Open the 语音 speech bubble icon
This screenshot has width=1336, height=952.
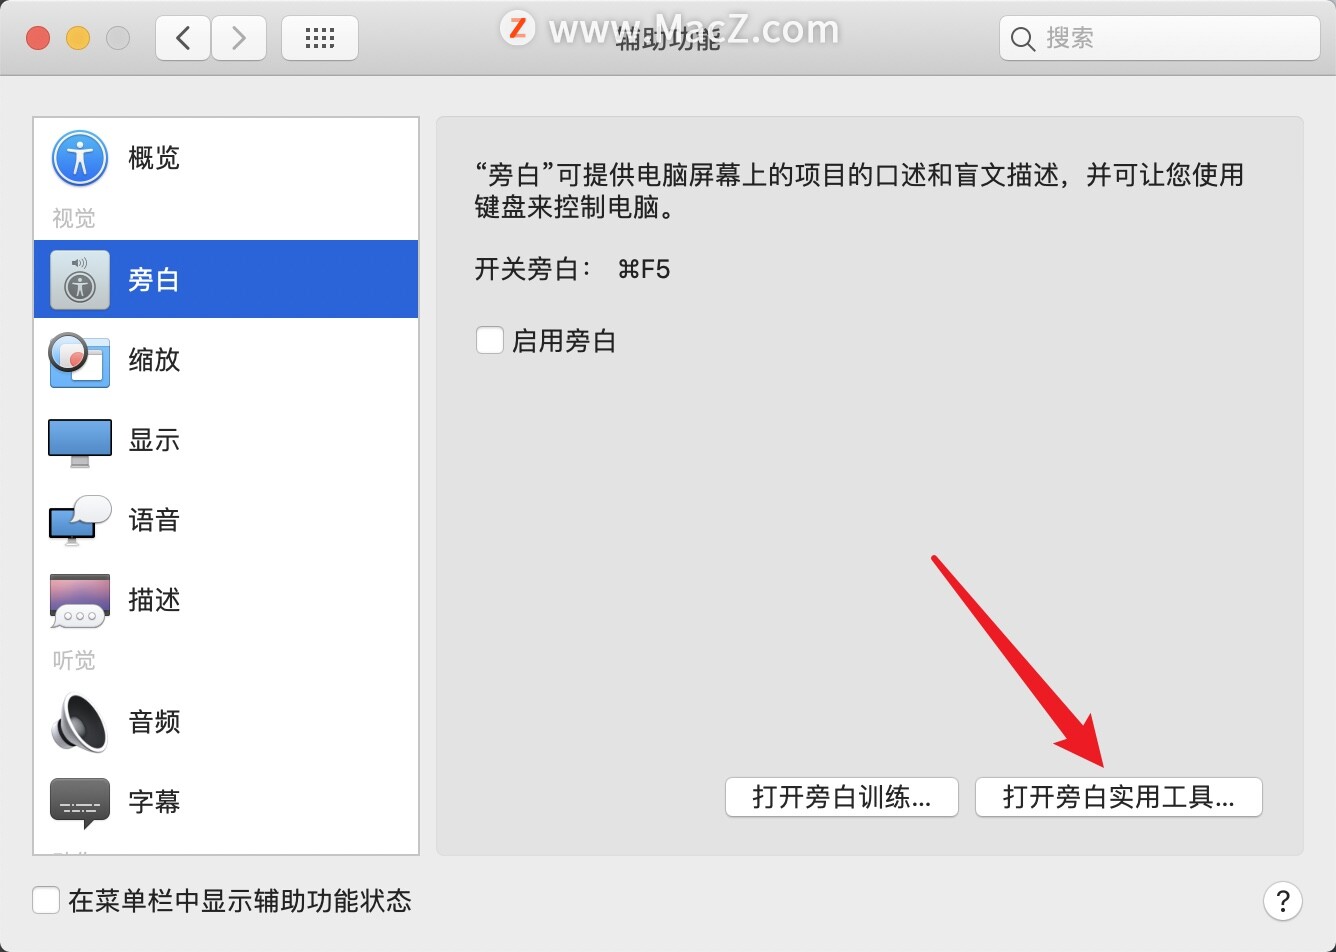click(80, 520)
